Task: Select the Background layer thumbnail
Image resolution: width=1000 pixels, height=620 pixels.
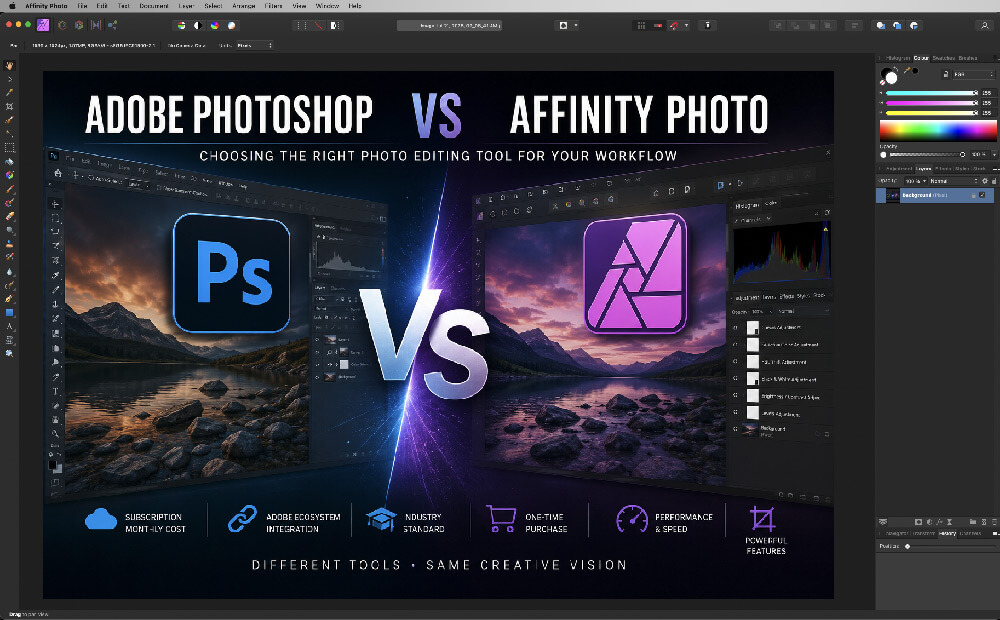Action: (x=893, y=195)
